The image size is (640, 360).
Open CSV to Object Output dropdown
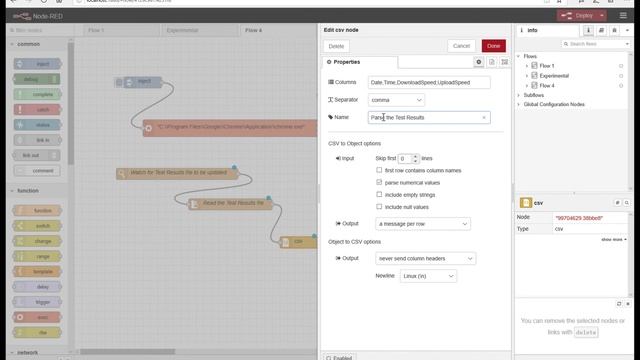[x=423, y=224]
